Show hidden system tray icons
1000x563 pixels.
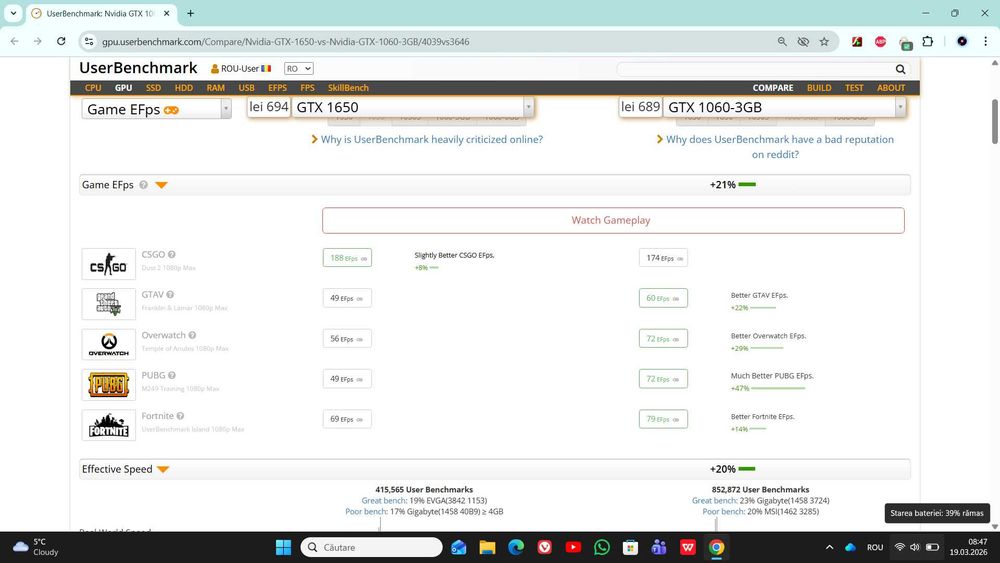point(829,547)
